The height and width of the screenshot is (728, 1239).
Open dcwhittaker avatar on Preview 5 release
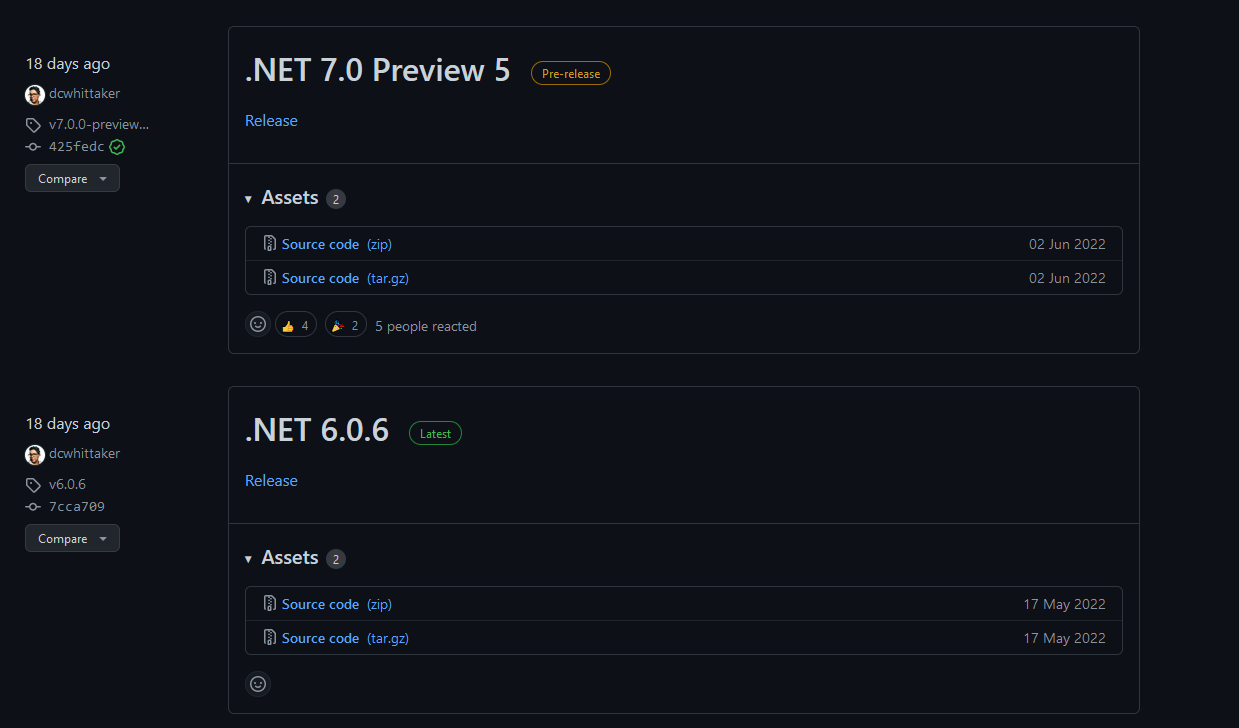[35, 95]
